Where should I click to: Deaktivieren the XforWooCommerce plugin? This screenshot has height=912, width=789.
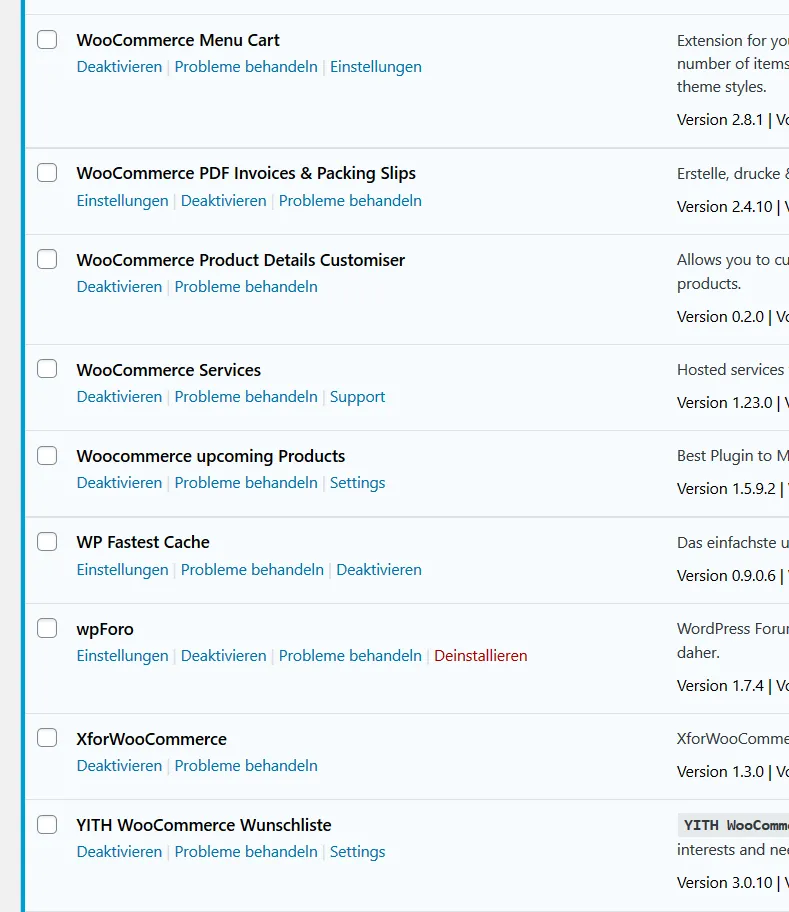119,765
